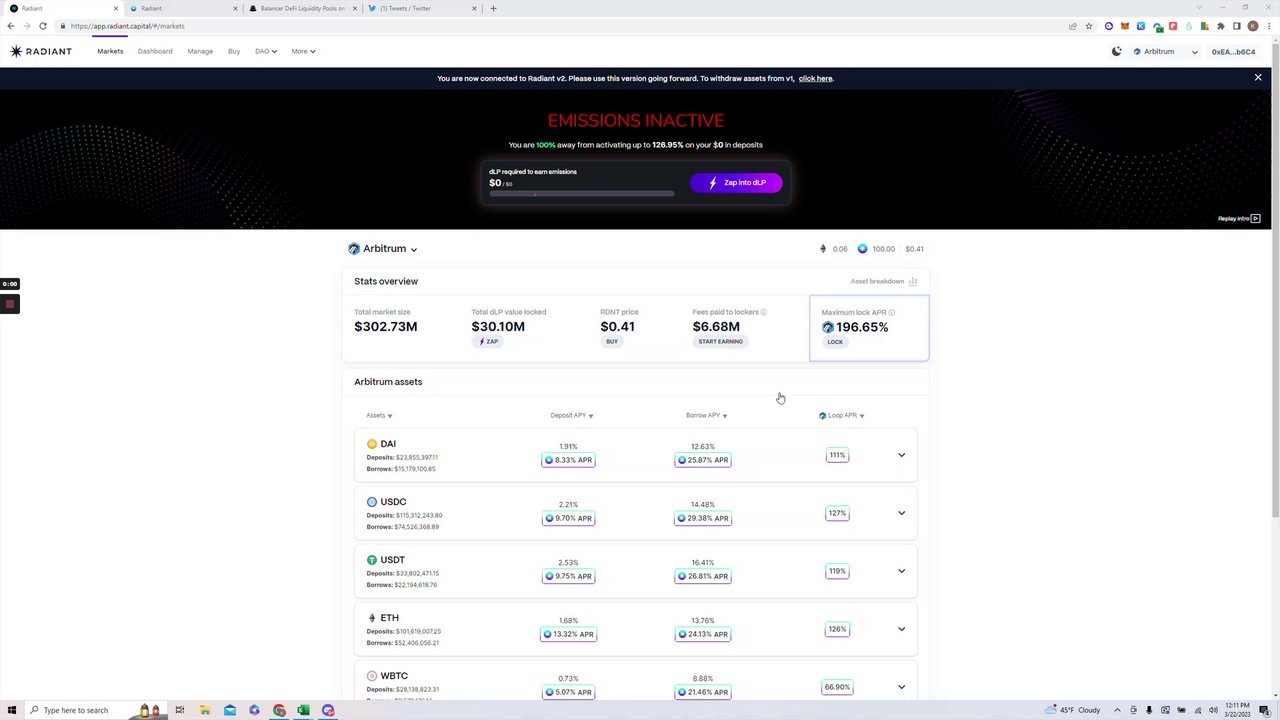Sort by Deposit APY column

pos(571,415)
